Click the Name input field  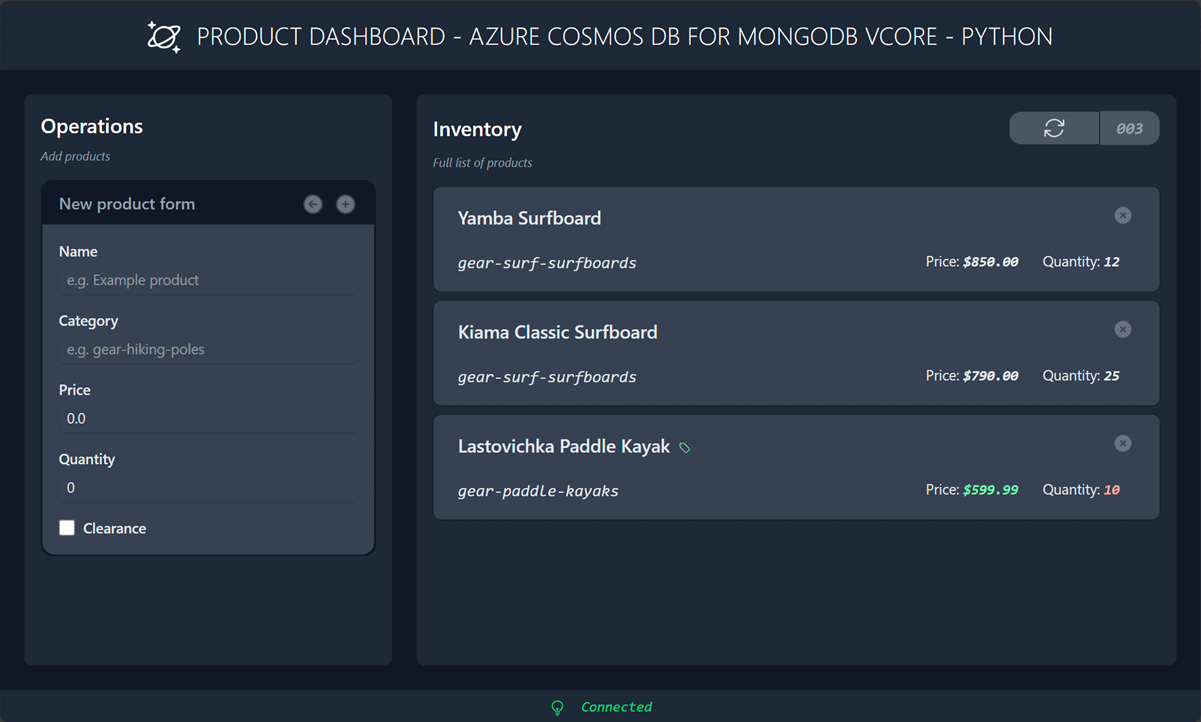[208, 280]
